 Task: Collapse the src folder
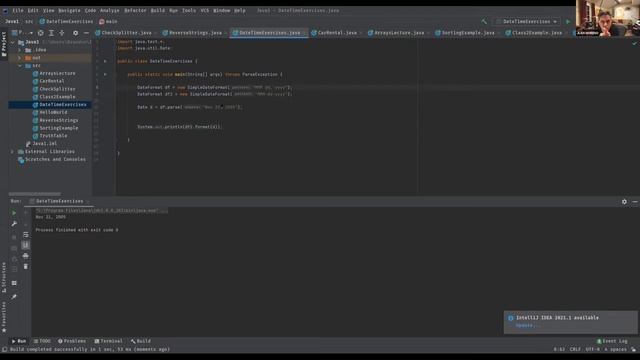20,66
